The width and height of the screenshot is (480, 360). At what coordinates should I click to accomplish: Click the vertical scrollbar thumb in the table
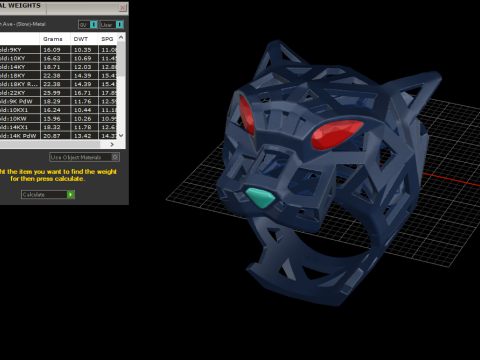click(x=121, y=59)
